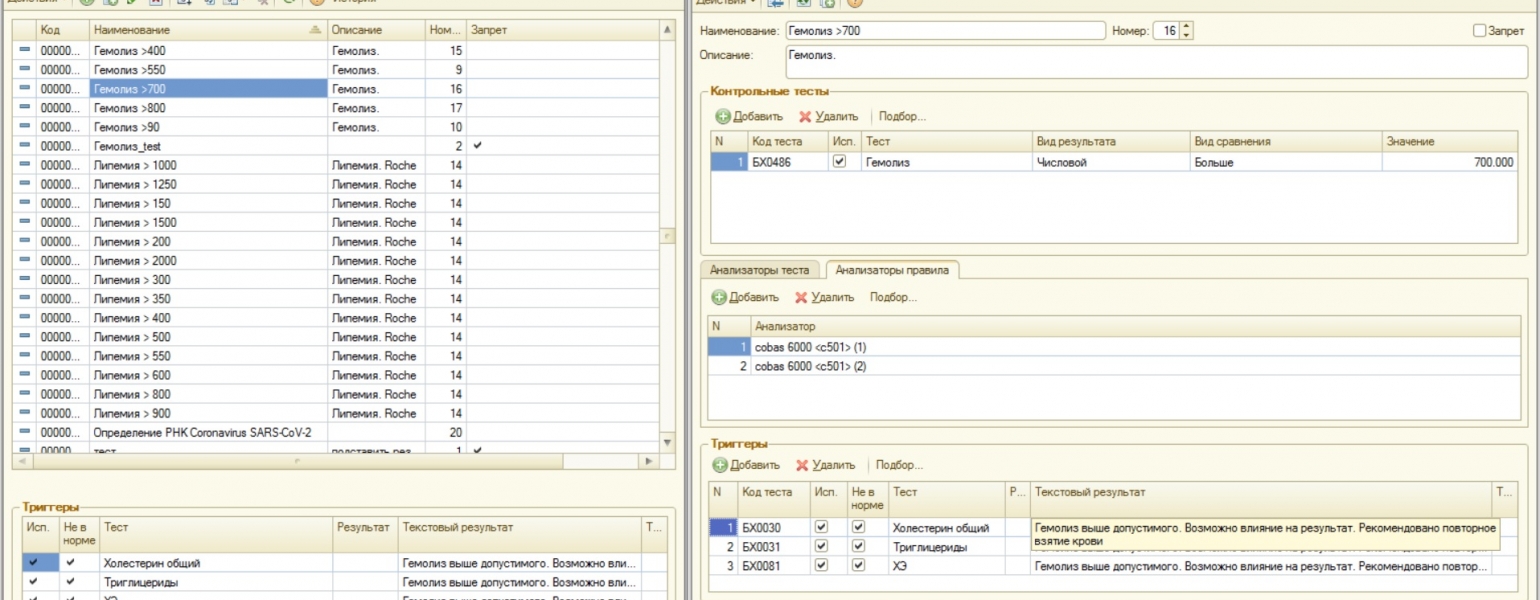Click Добавить above the Анализатор list

pos(745,298)
